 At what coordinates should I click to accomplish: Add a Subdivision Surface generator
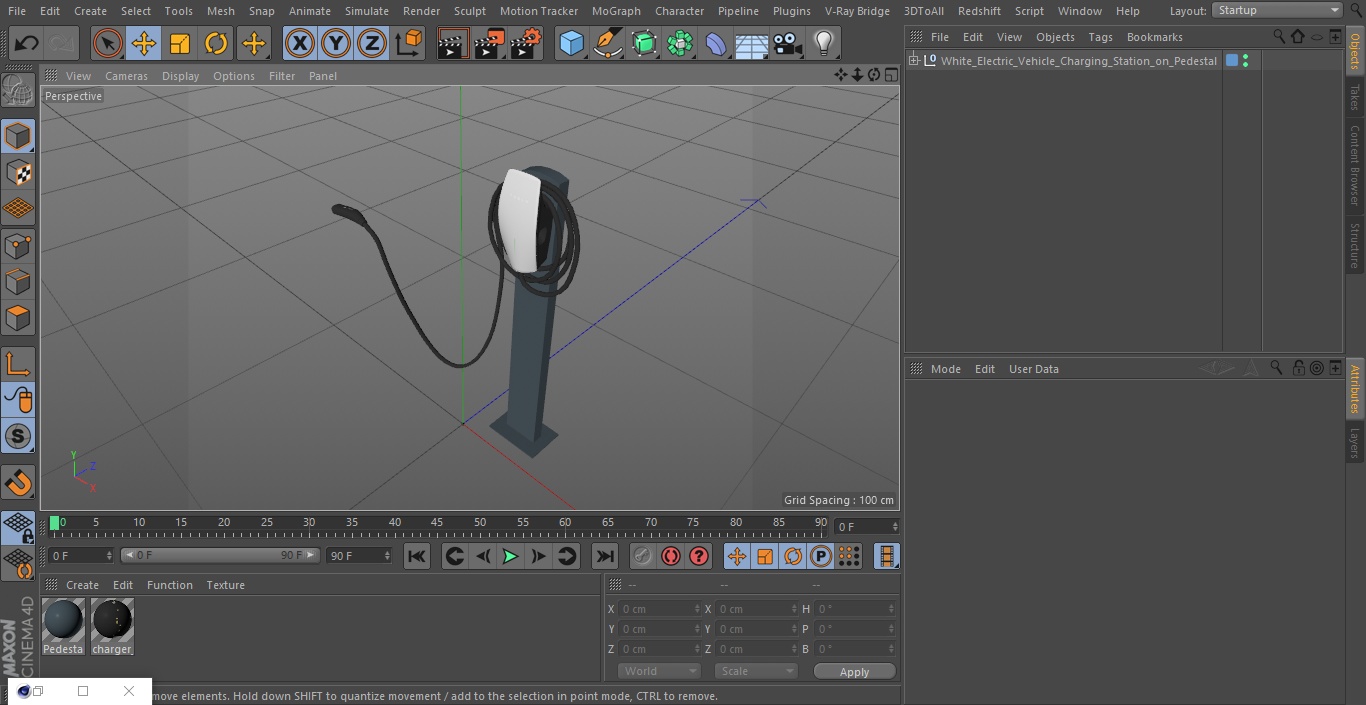(644, 43)
